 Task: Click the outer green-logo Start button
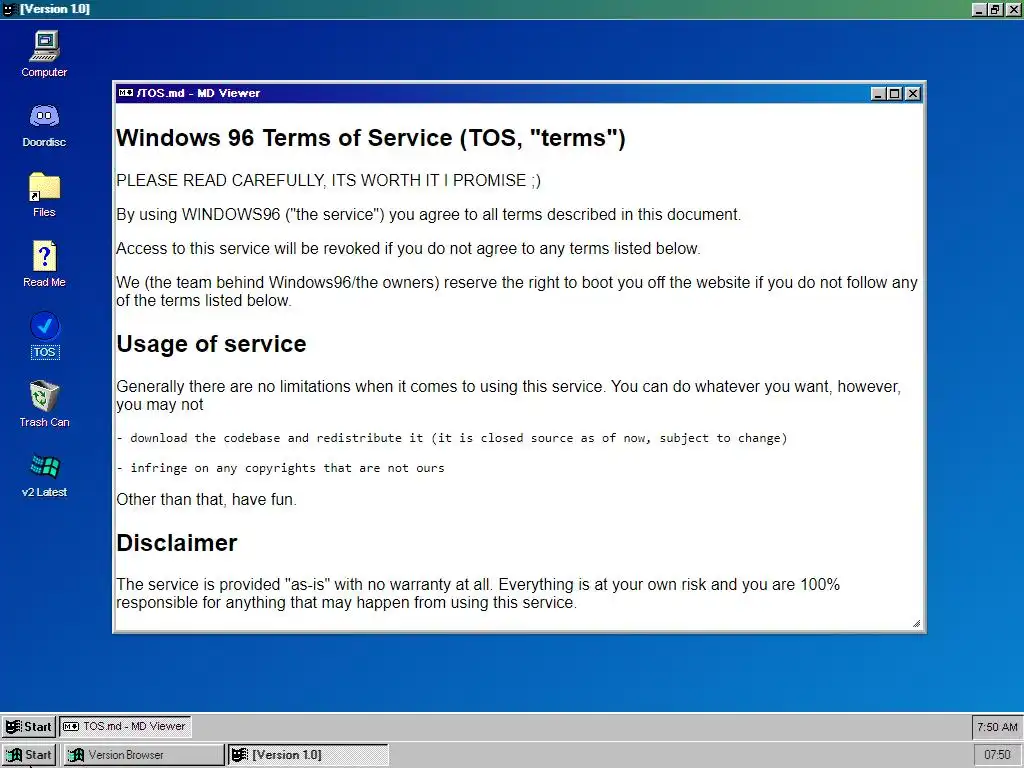(29, 755)
